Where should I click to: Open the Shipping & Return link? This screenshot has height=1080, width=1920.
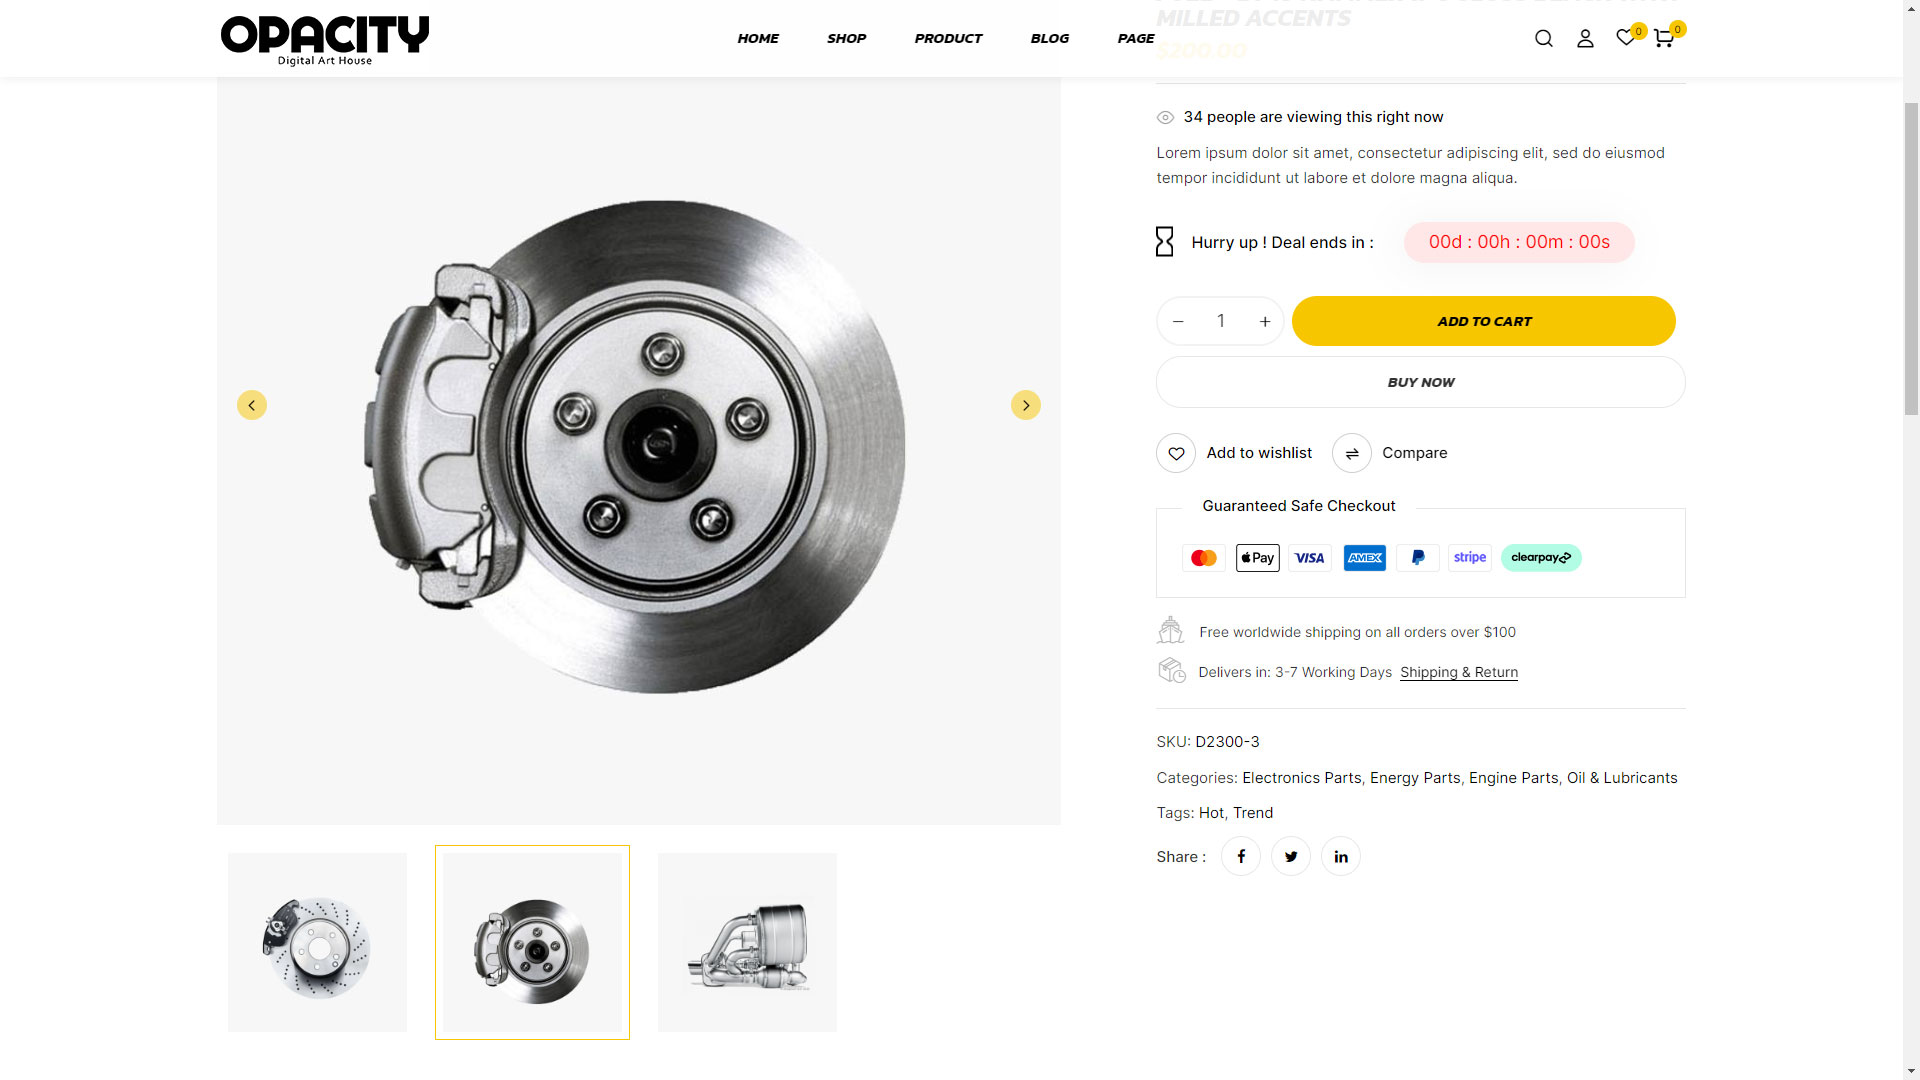[x=1459, y=672]
